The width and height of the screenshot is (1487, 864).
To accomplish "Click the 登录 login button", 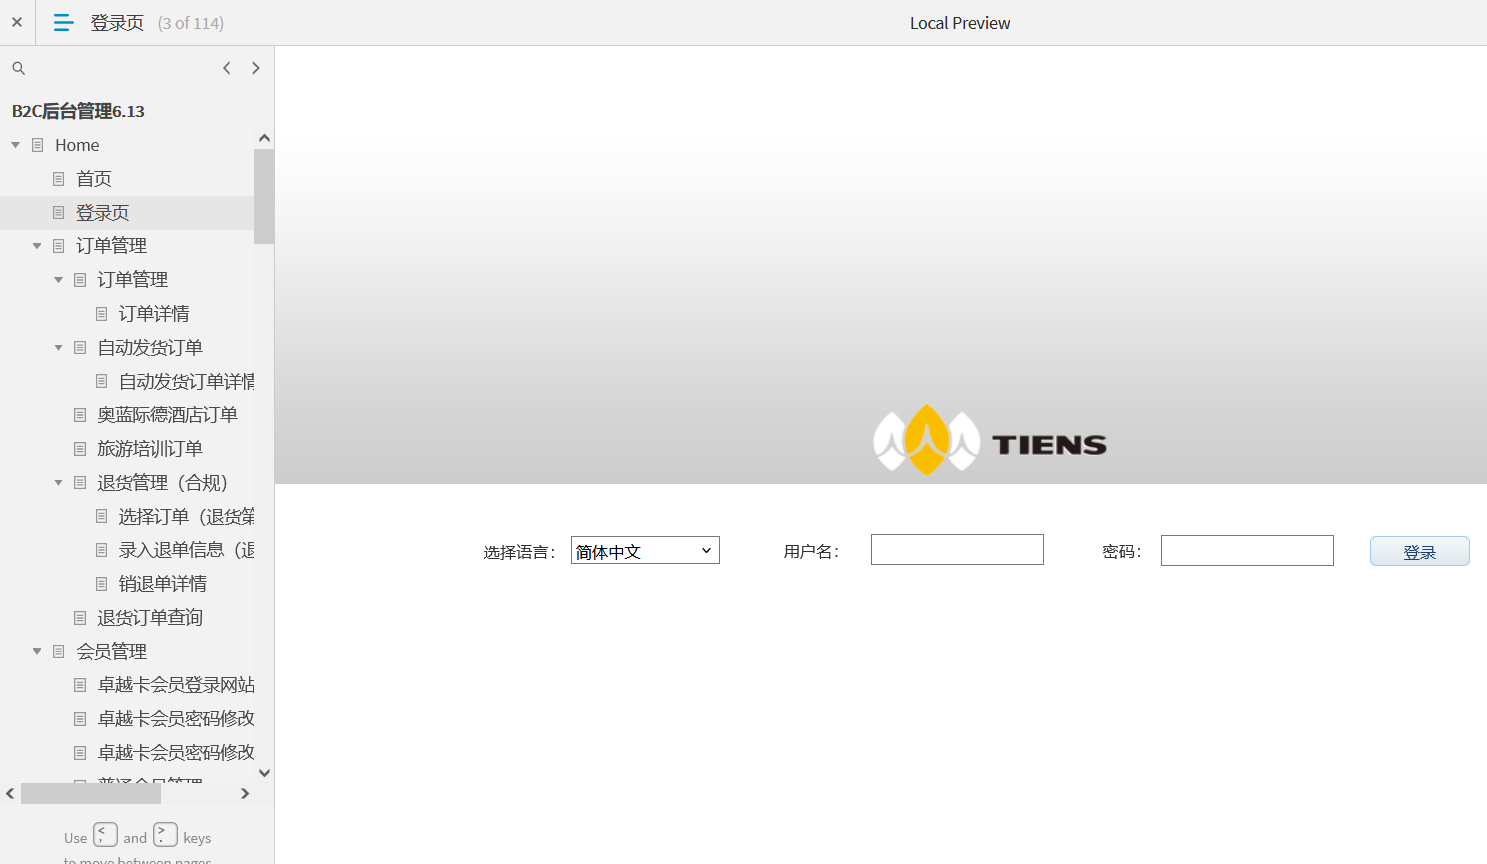I will click(x=1419, y=551).
